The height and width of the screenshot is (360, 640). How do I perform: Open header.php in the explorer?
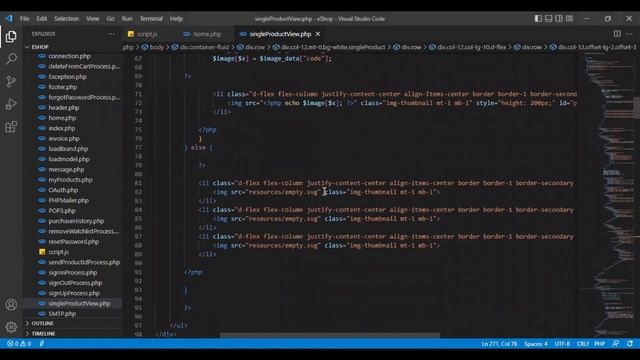(64, 108)
